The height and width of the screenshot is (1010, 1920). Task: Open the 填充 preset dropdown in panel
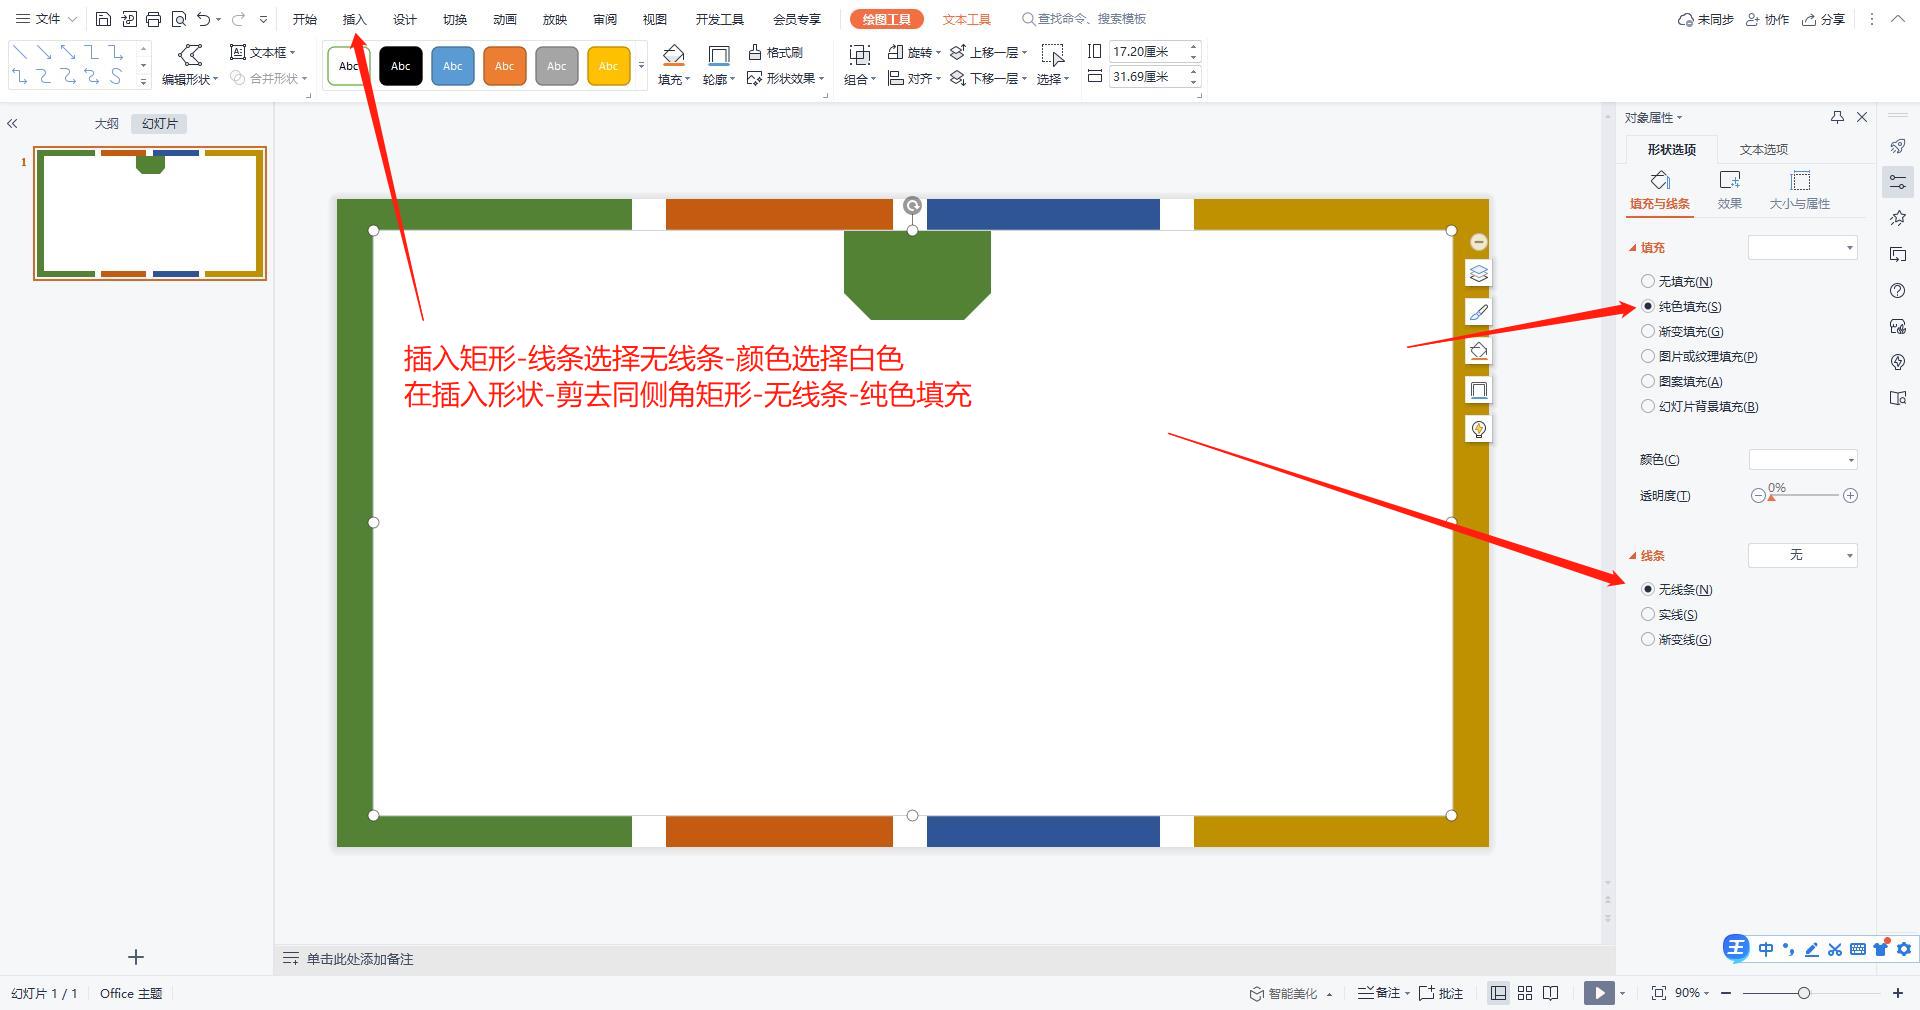[x=1803, y=247]
